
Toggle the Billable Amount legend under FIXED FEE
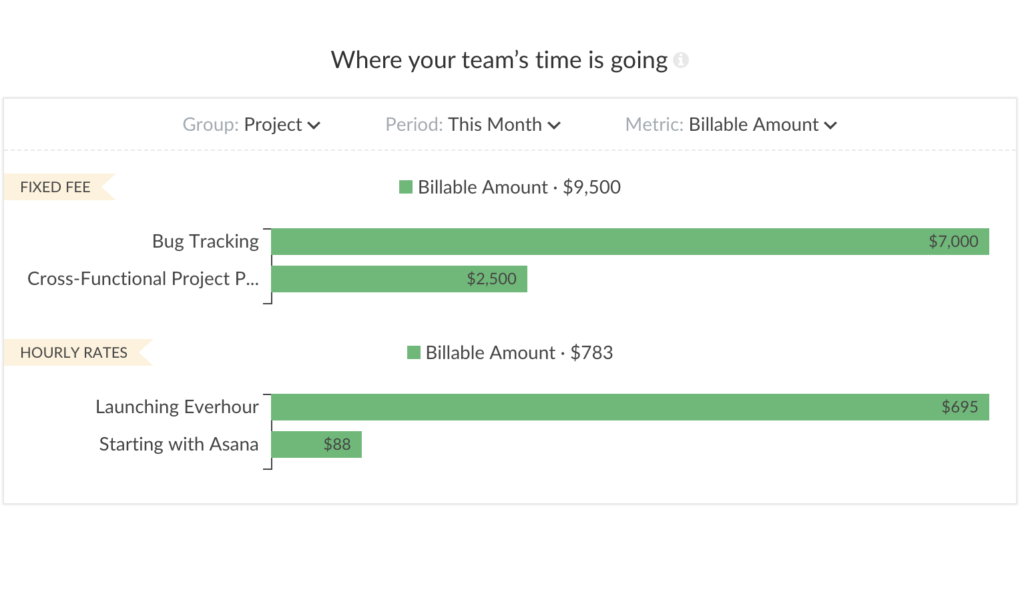pos(510,186)
